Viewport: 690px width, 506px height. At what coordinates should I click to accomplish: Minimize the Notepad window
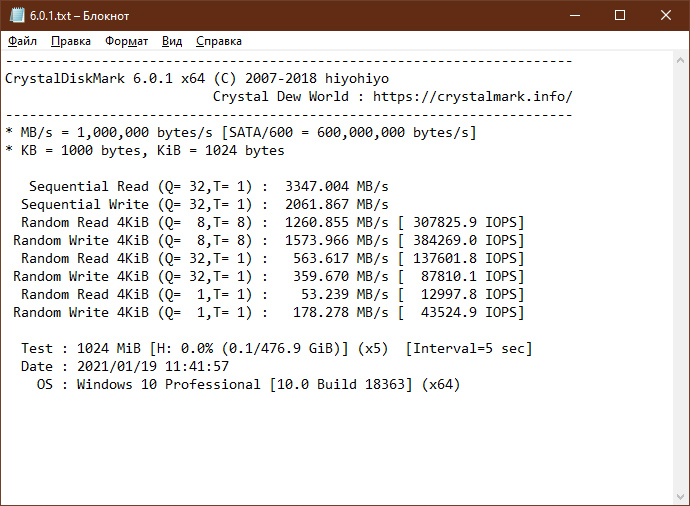point(575,15)
